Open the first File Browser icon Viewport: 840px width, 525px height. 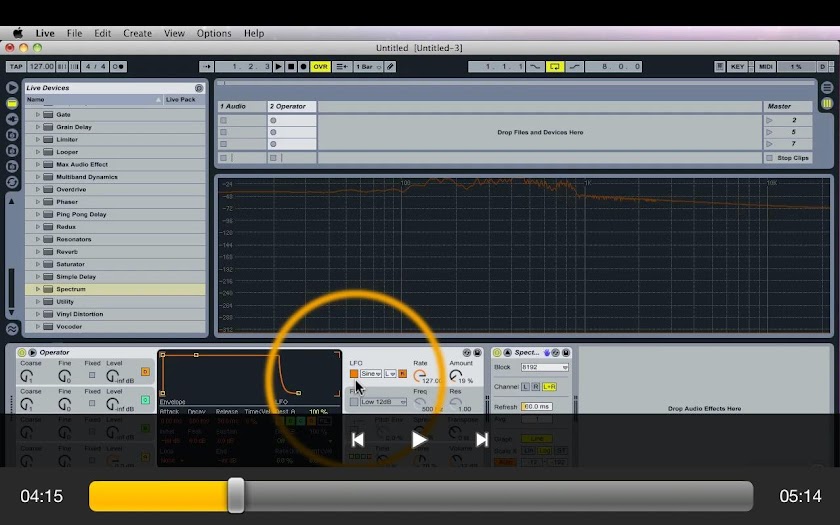pyautogui.click(x=12, y=135)
